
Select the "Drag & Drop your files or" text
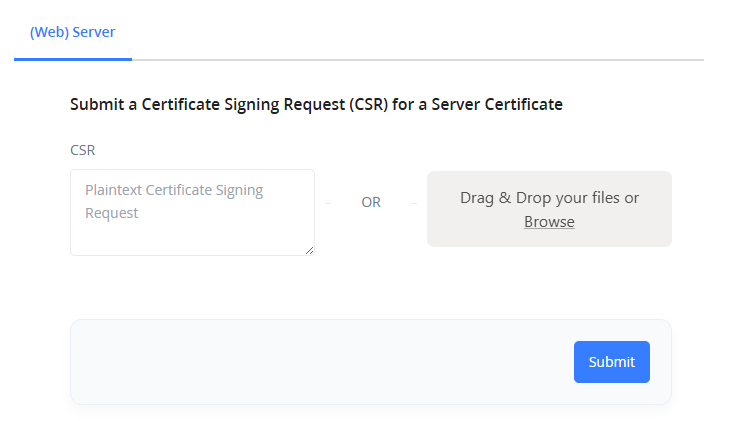point(549,198)
